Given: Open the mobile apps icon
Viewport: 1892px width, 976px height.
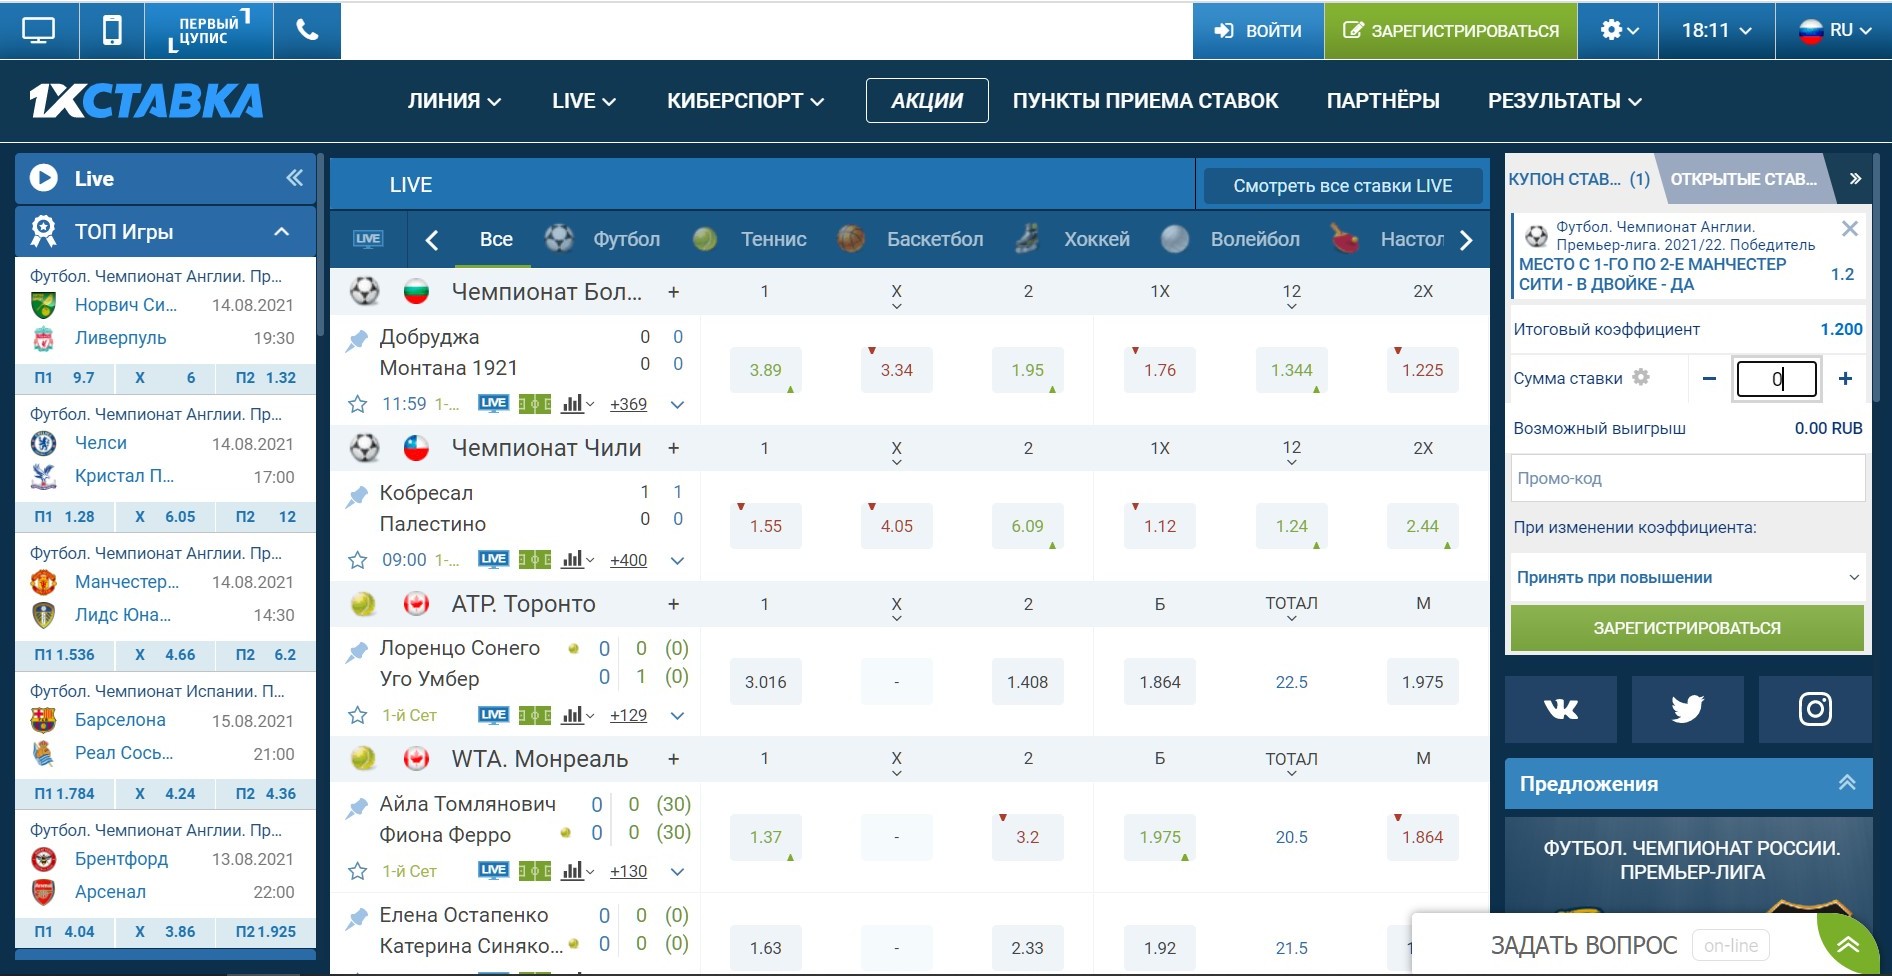Looking at the screenshot, I should (112, 30).
